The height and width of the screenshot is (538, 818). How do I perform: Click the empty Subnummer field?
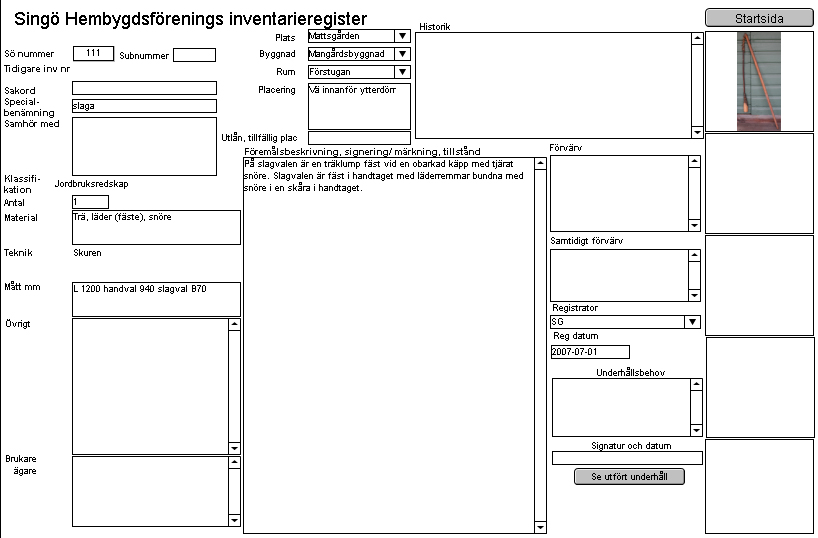[x=195, y=55]
